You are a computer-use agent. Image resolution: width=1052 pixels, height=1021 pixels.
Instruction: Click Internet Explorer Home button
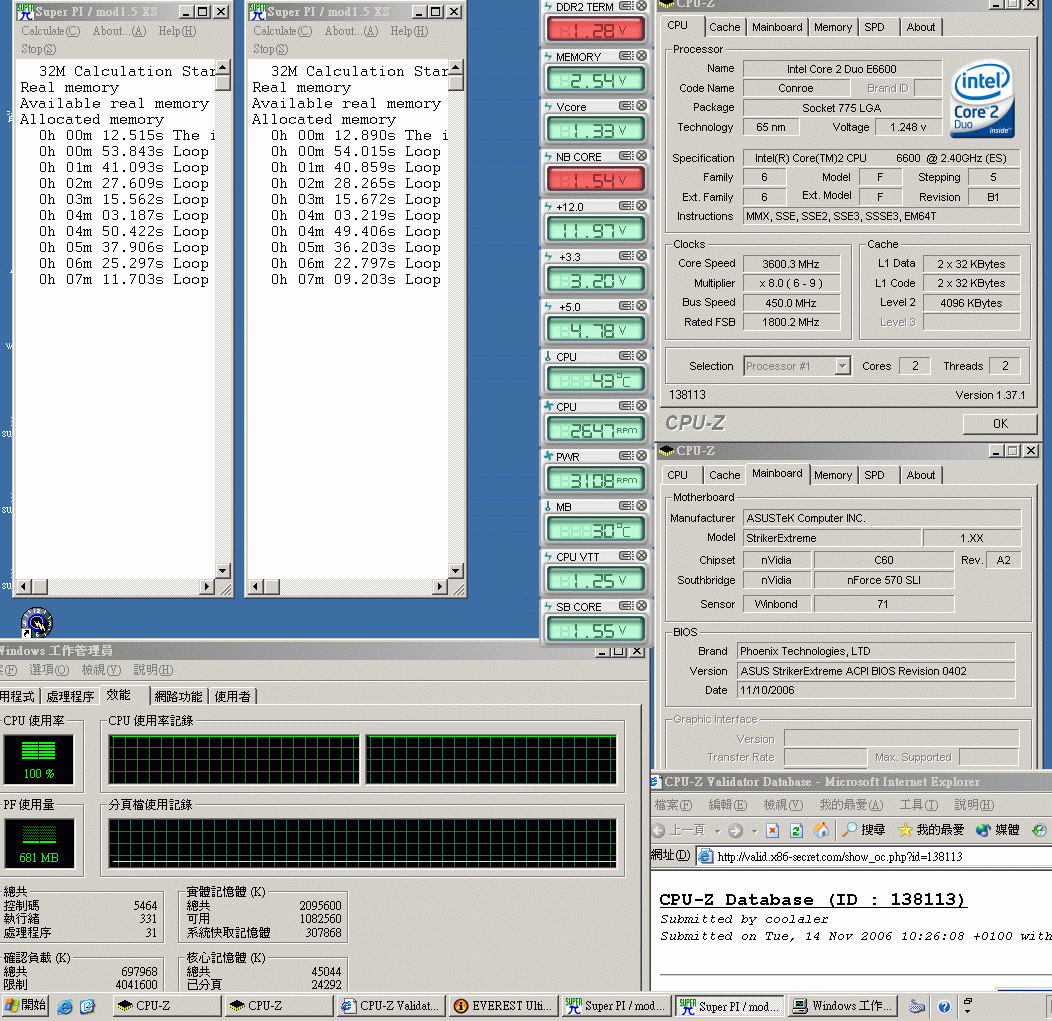tap(821, 830)
